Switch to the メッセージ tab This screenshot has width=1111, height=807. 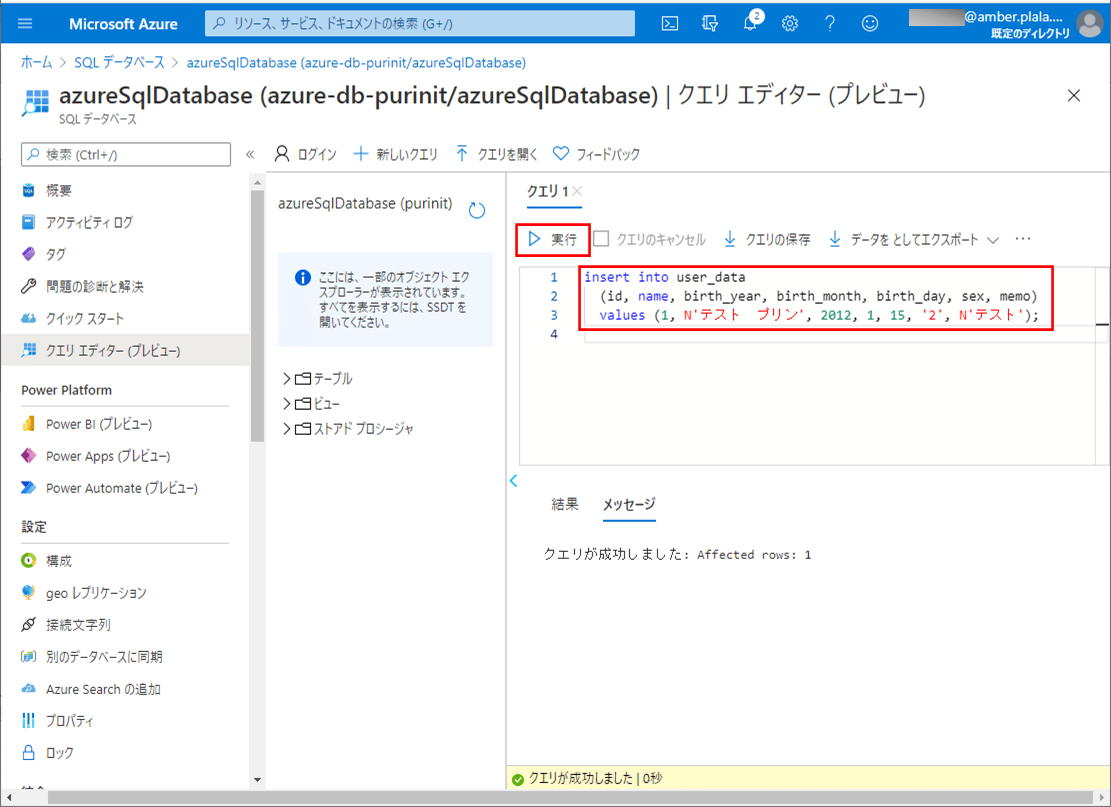pyautogui.click(x=629, y=504)
